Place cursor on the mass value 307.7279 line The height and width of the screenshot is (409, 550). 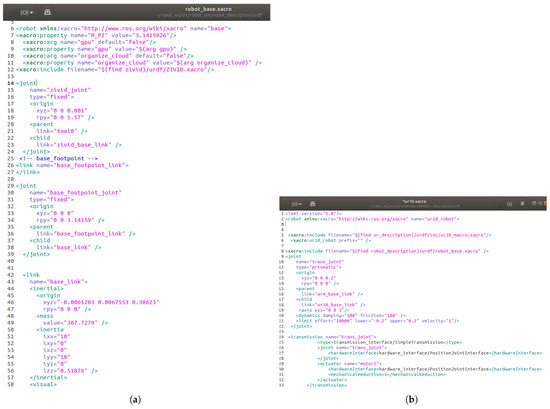click(x=75, y=323)
